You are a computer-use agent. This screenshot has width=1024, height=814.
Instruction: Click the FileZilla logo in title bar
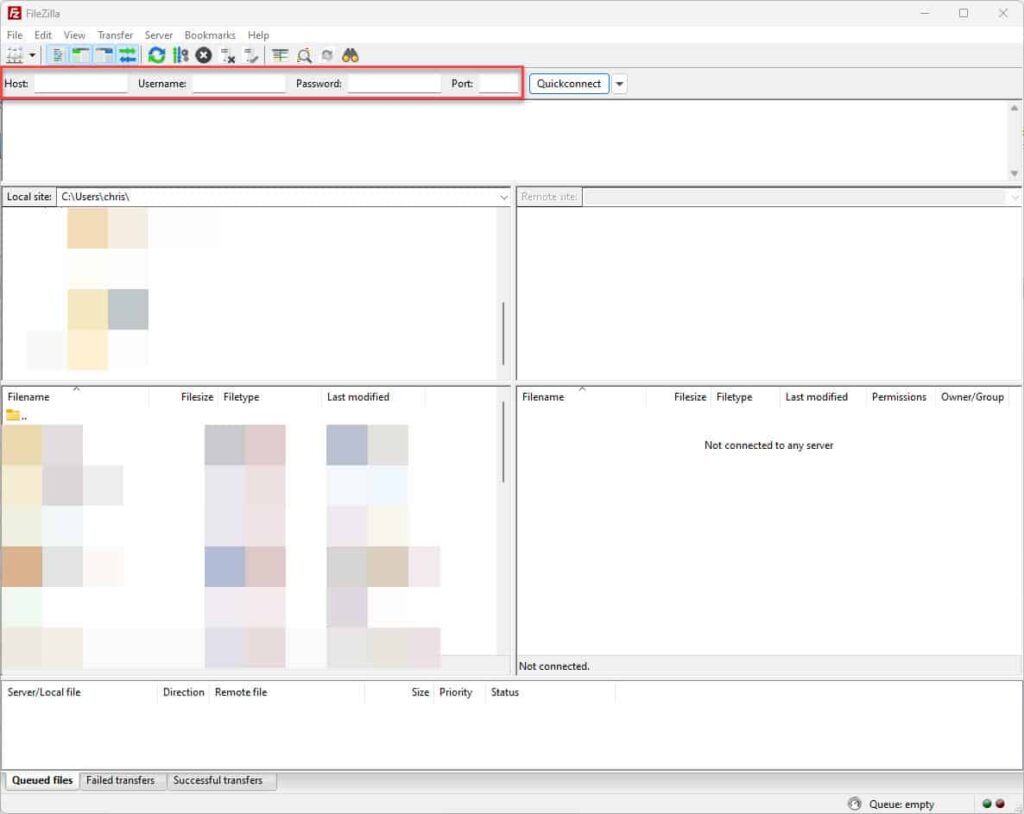14,13
